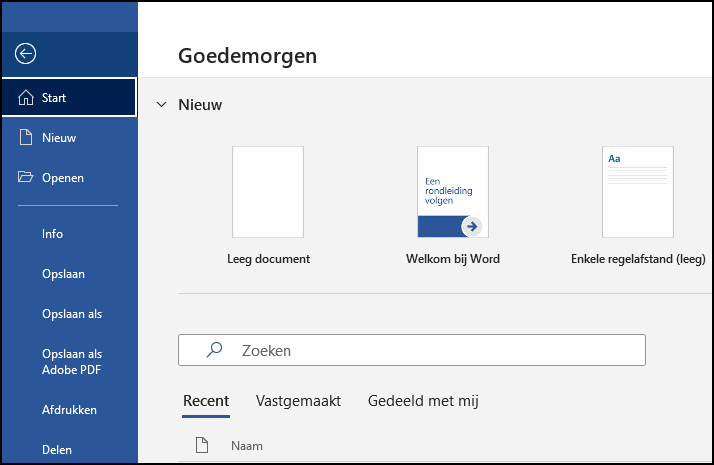Click the back arrow circle icon
Screen dimensions: 714x465
[x=26, y=54]
